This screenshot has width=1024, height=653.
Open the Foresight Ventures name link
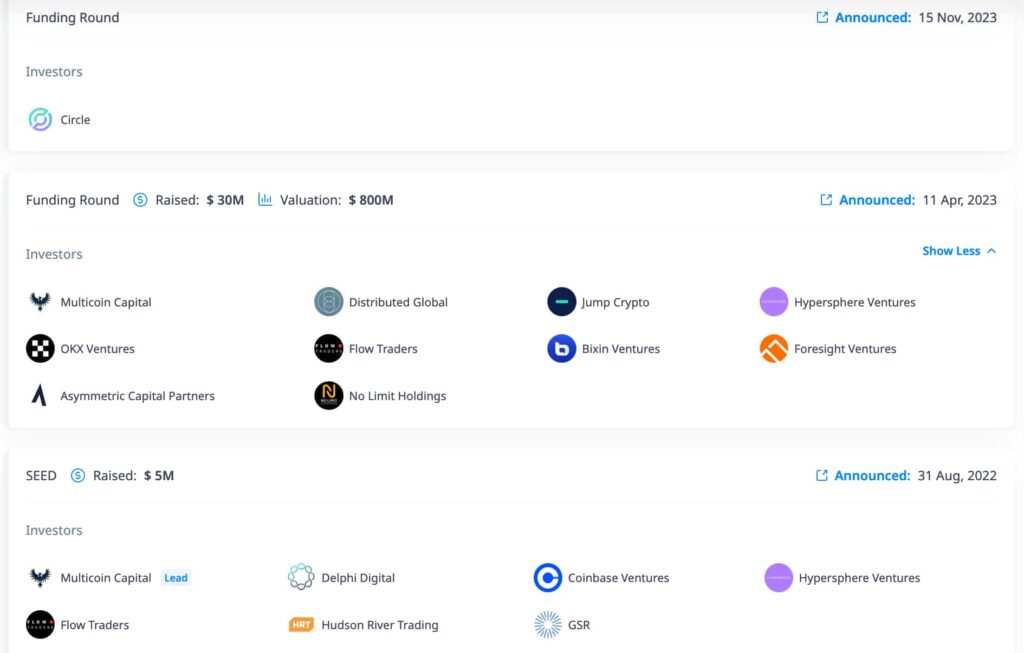845,349
